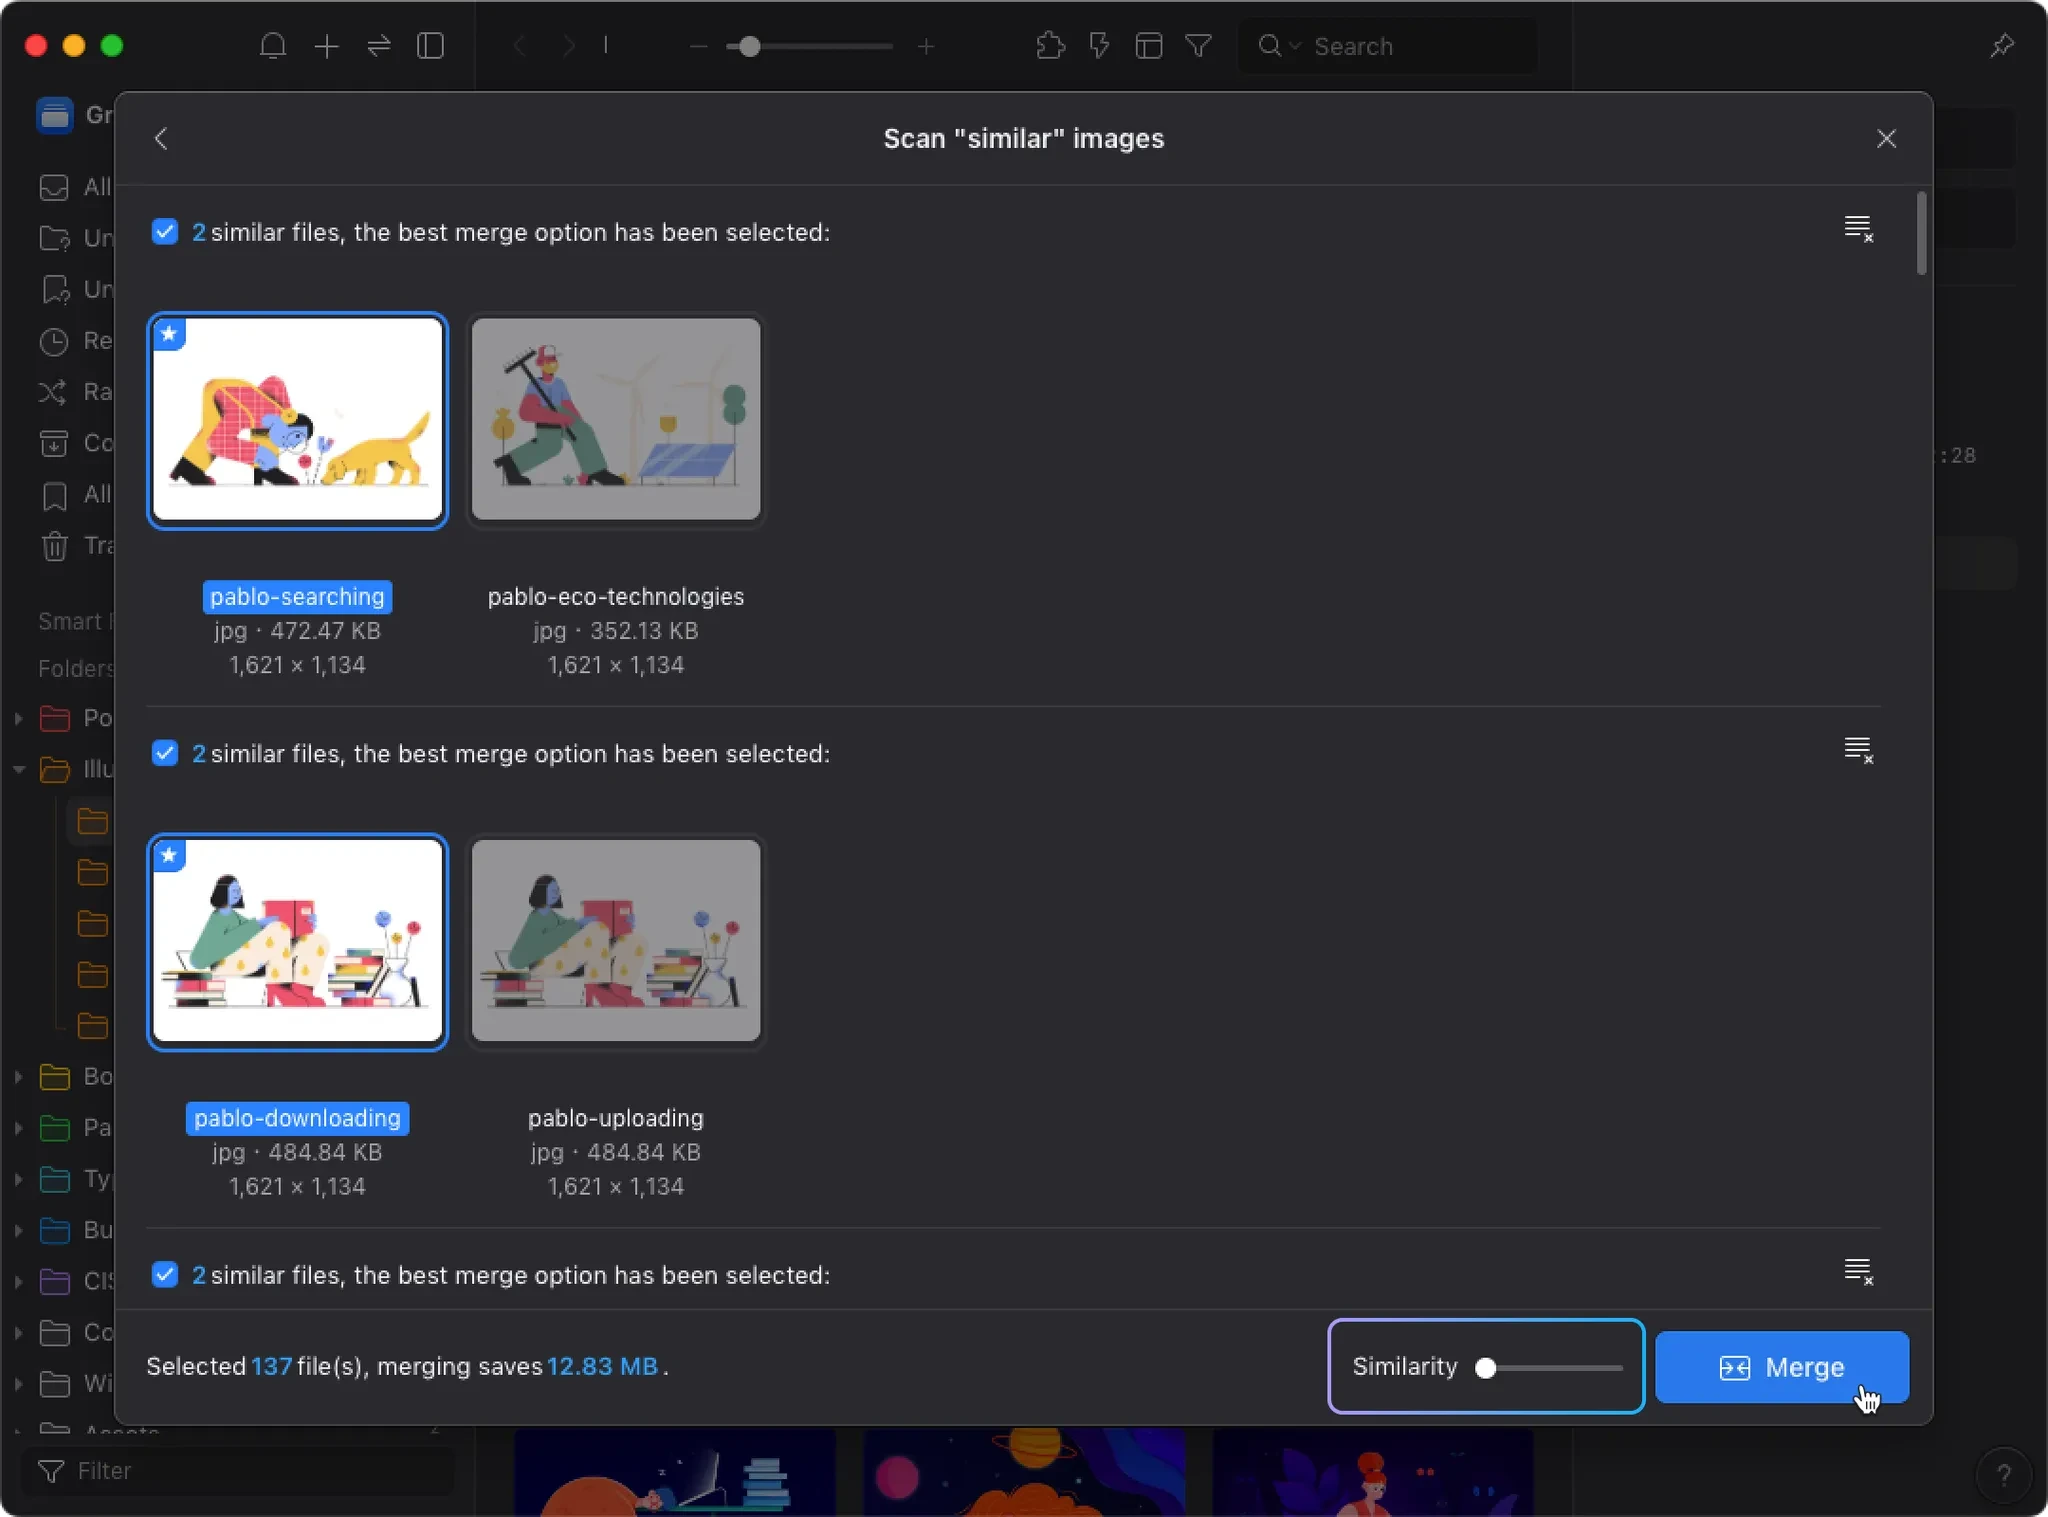Click the lightning action icon
This screenshot has height=1517, width=2048.
click(1099, 46)
